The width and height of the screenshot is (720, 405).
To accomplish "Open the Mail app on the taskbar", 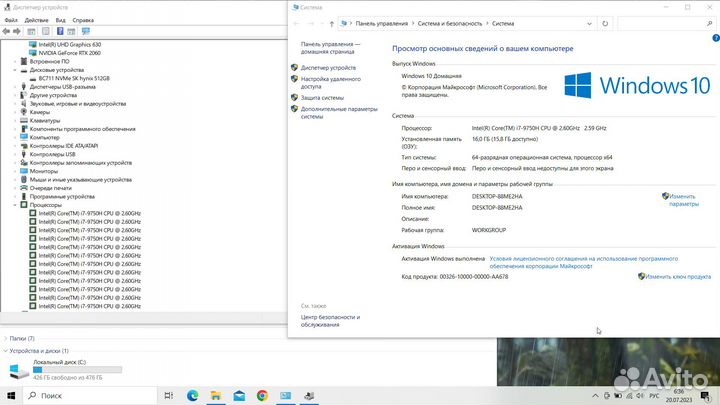I will click(x=239, y=395).
